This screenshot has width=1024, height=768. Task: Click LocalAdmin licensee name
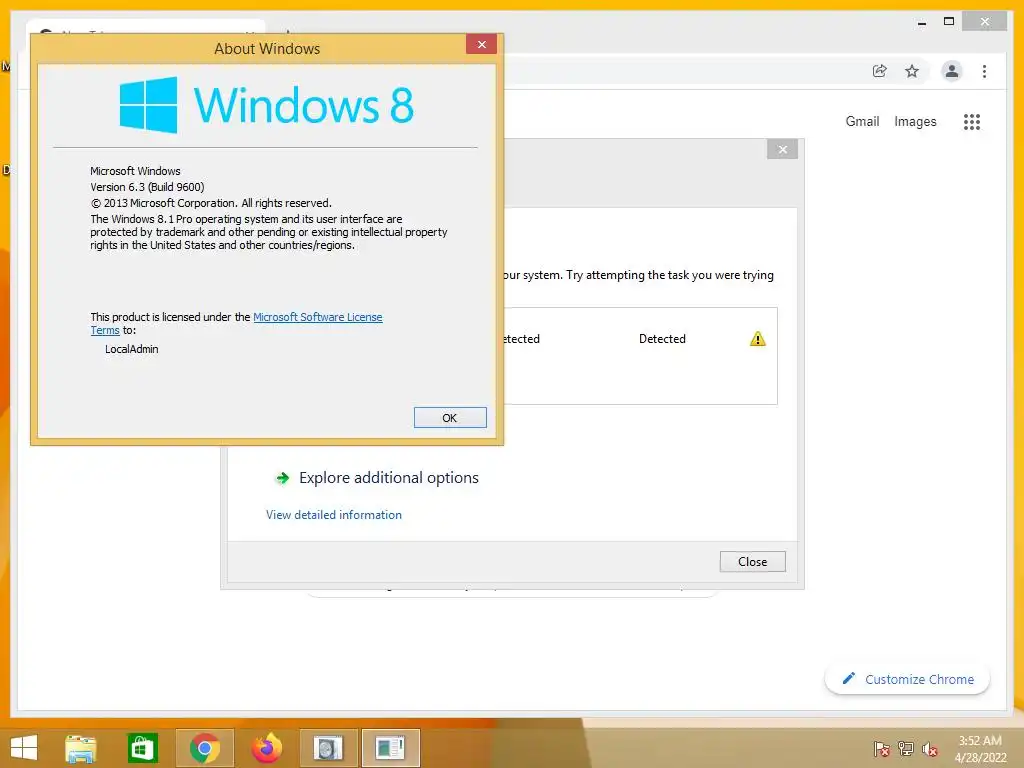[x=131, y=349]
